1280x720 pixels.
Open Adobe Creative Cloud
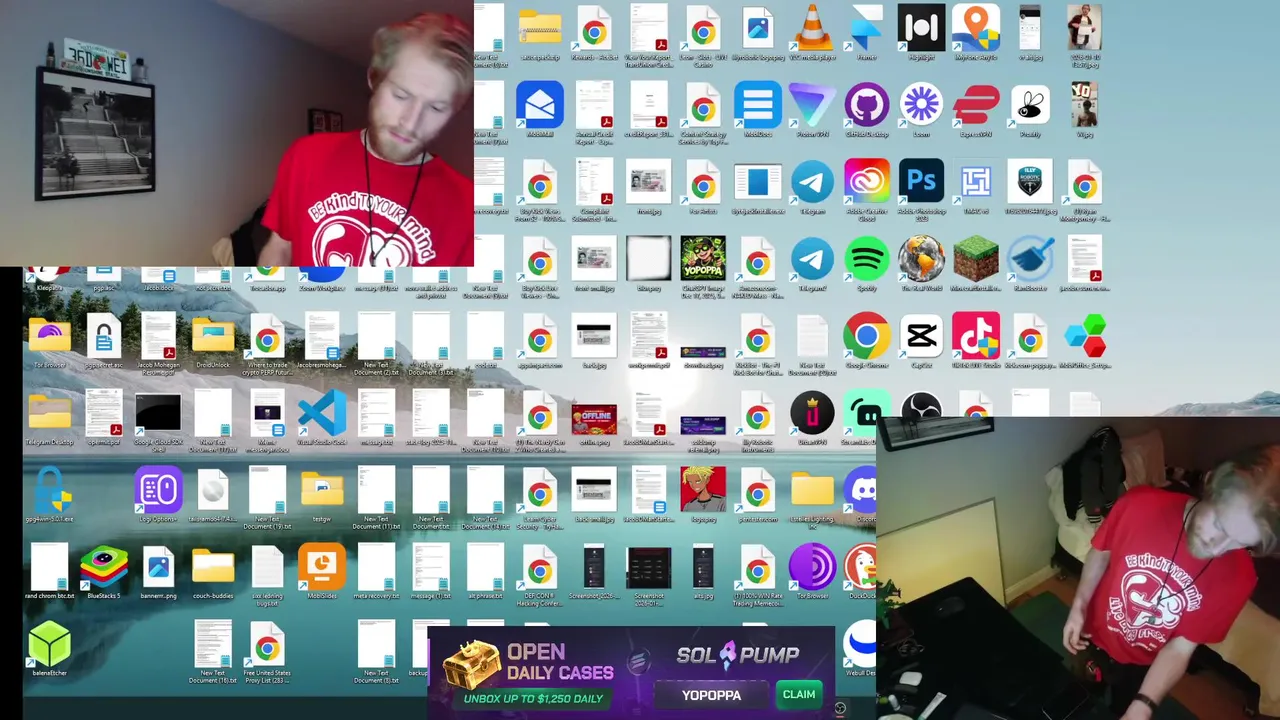866,183
